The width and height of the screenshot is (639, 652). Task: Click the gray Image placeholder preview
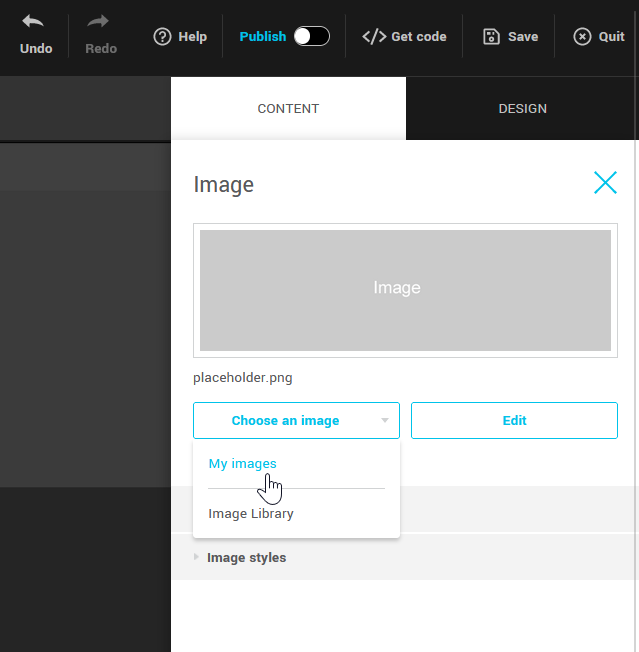405,290
